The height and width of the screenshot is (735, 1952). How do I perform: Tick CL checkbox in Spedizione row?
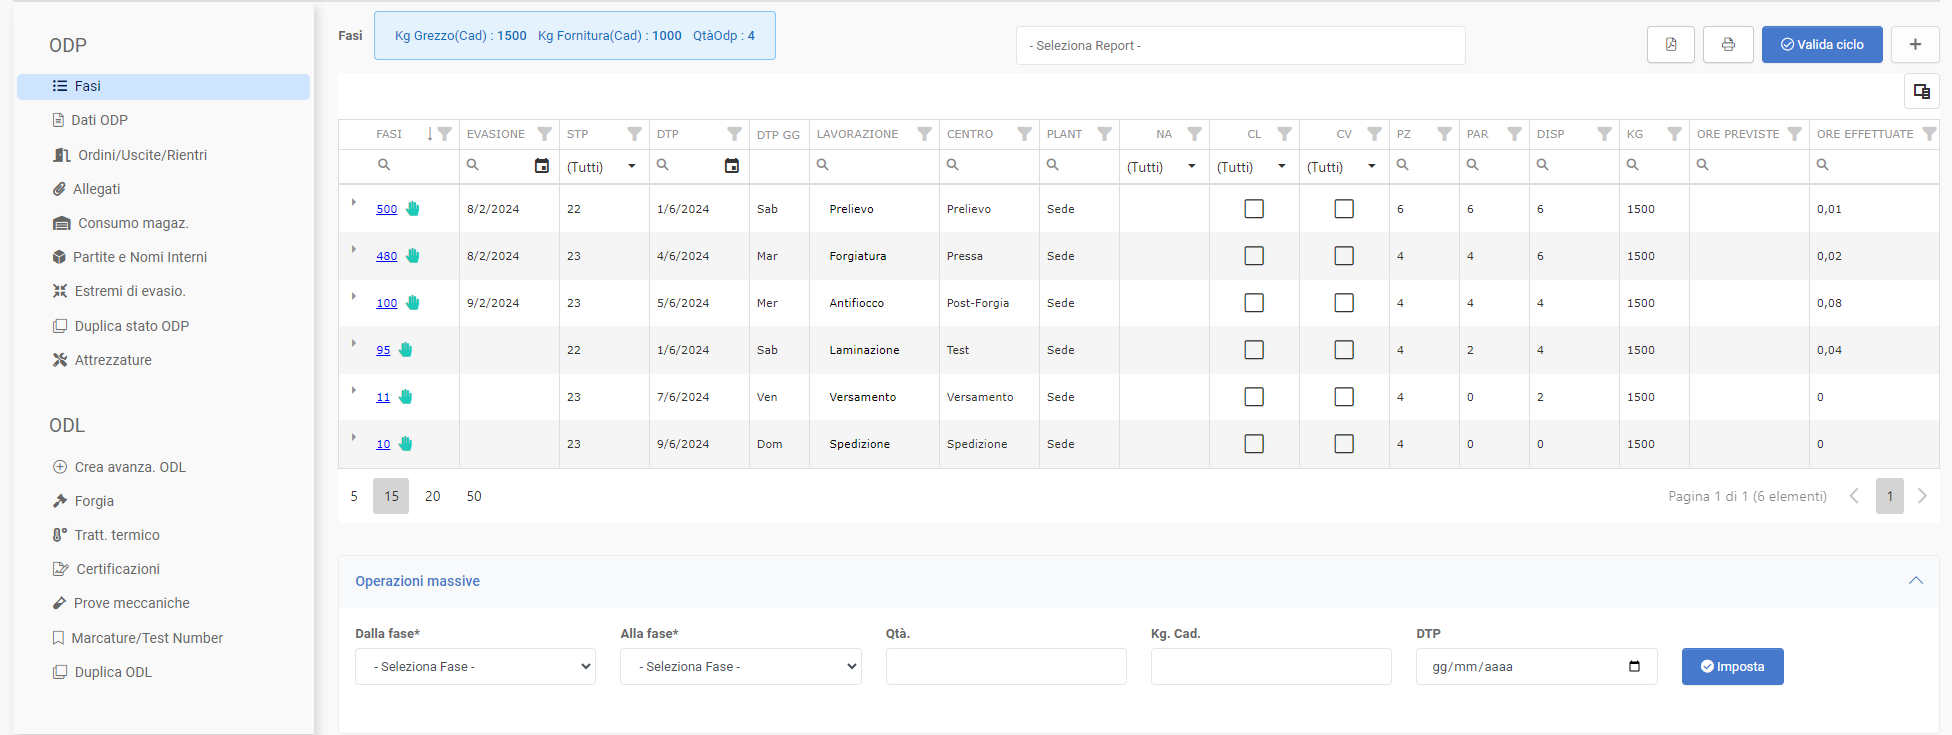(x=1254, y=444)
